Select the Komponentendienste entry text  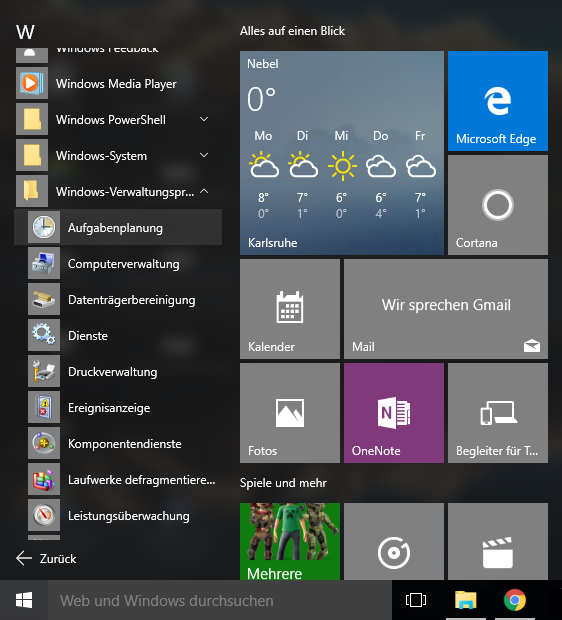click(125, 444)
